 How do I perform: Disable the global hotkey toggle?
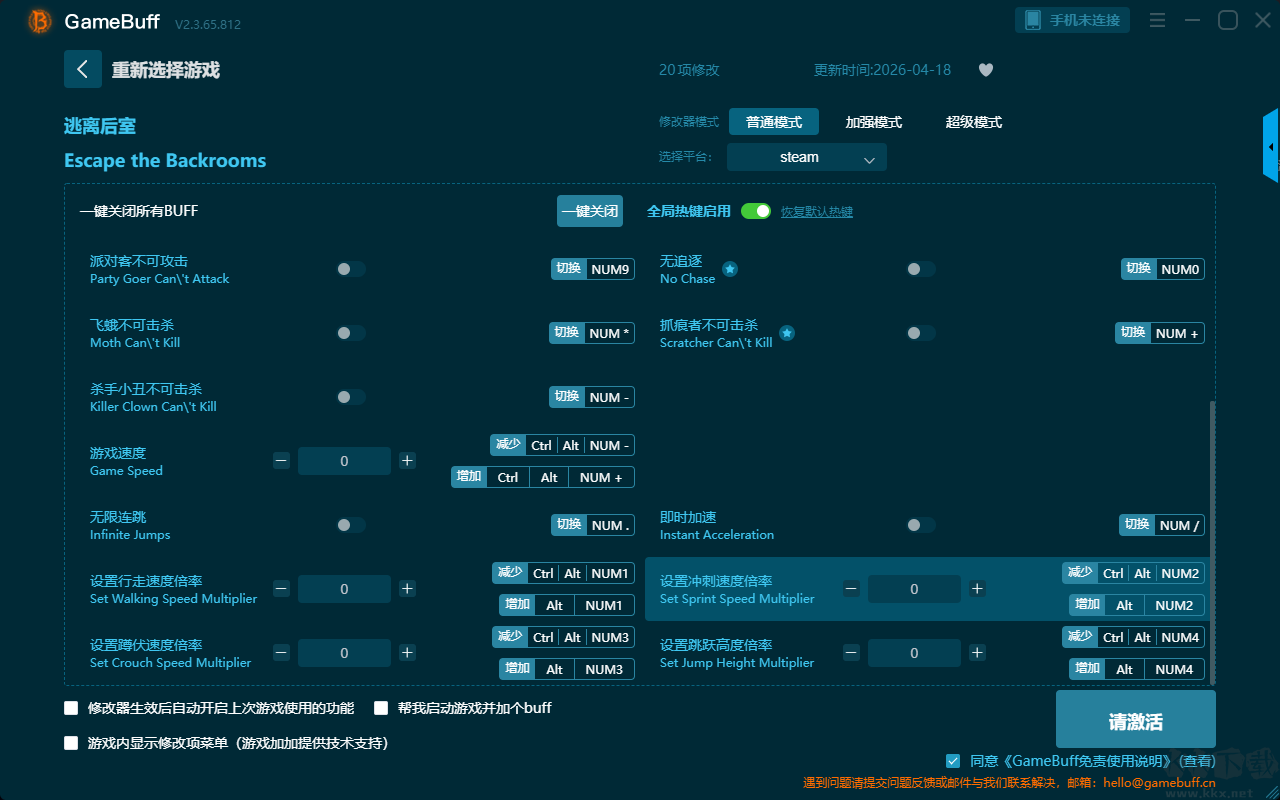point(756,211)
